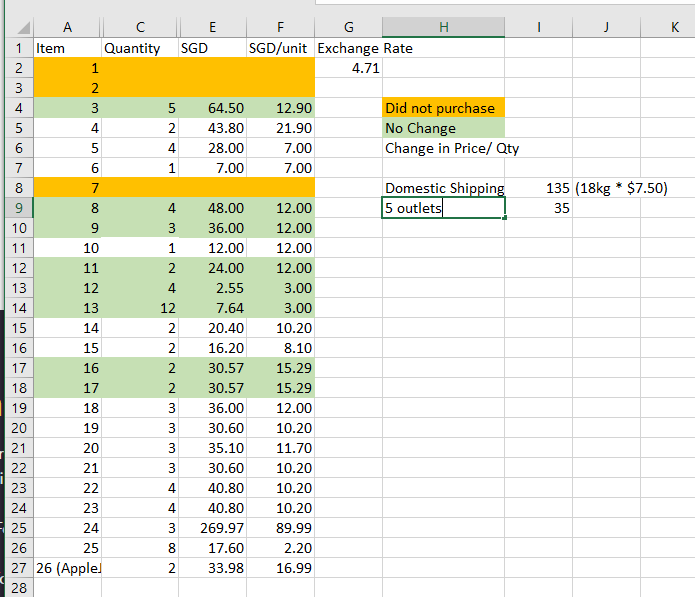Select the row 9 header
This screenshot has height=597, width=695.
[x=16, y=208]
